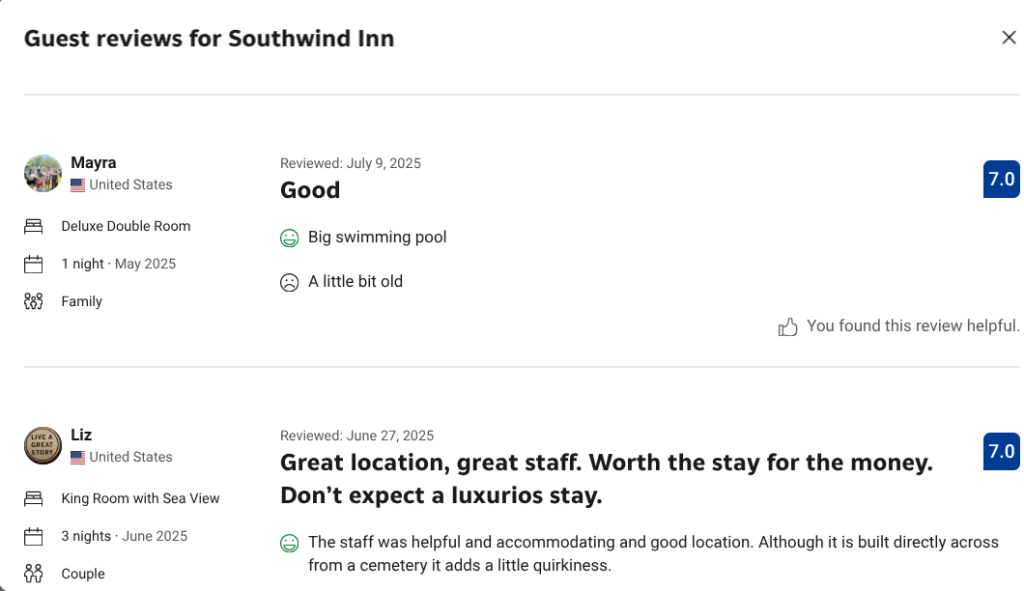This screenshot has height=591, width=1024.
Task: Click Mayra's 7.0 score badge
Action: coord(1001,179)
